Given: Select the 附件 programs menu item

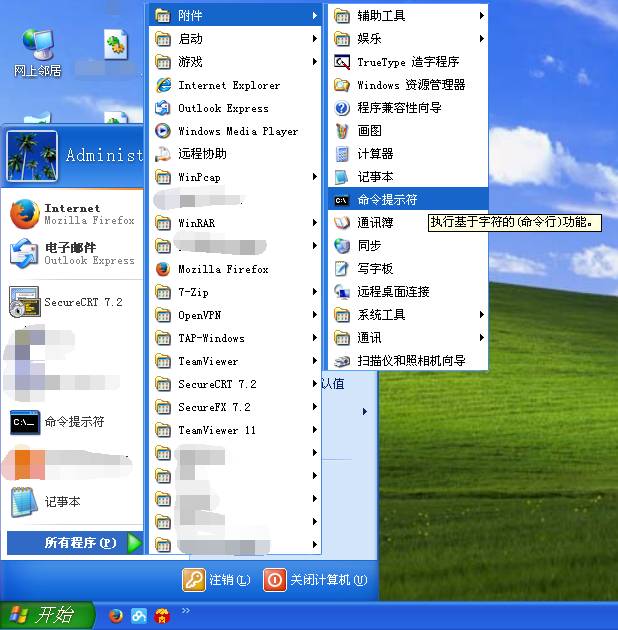Looking at the screenshot, I should pos(235,16).
